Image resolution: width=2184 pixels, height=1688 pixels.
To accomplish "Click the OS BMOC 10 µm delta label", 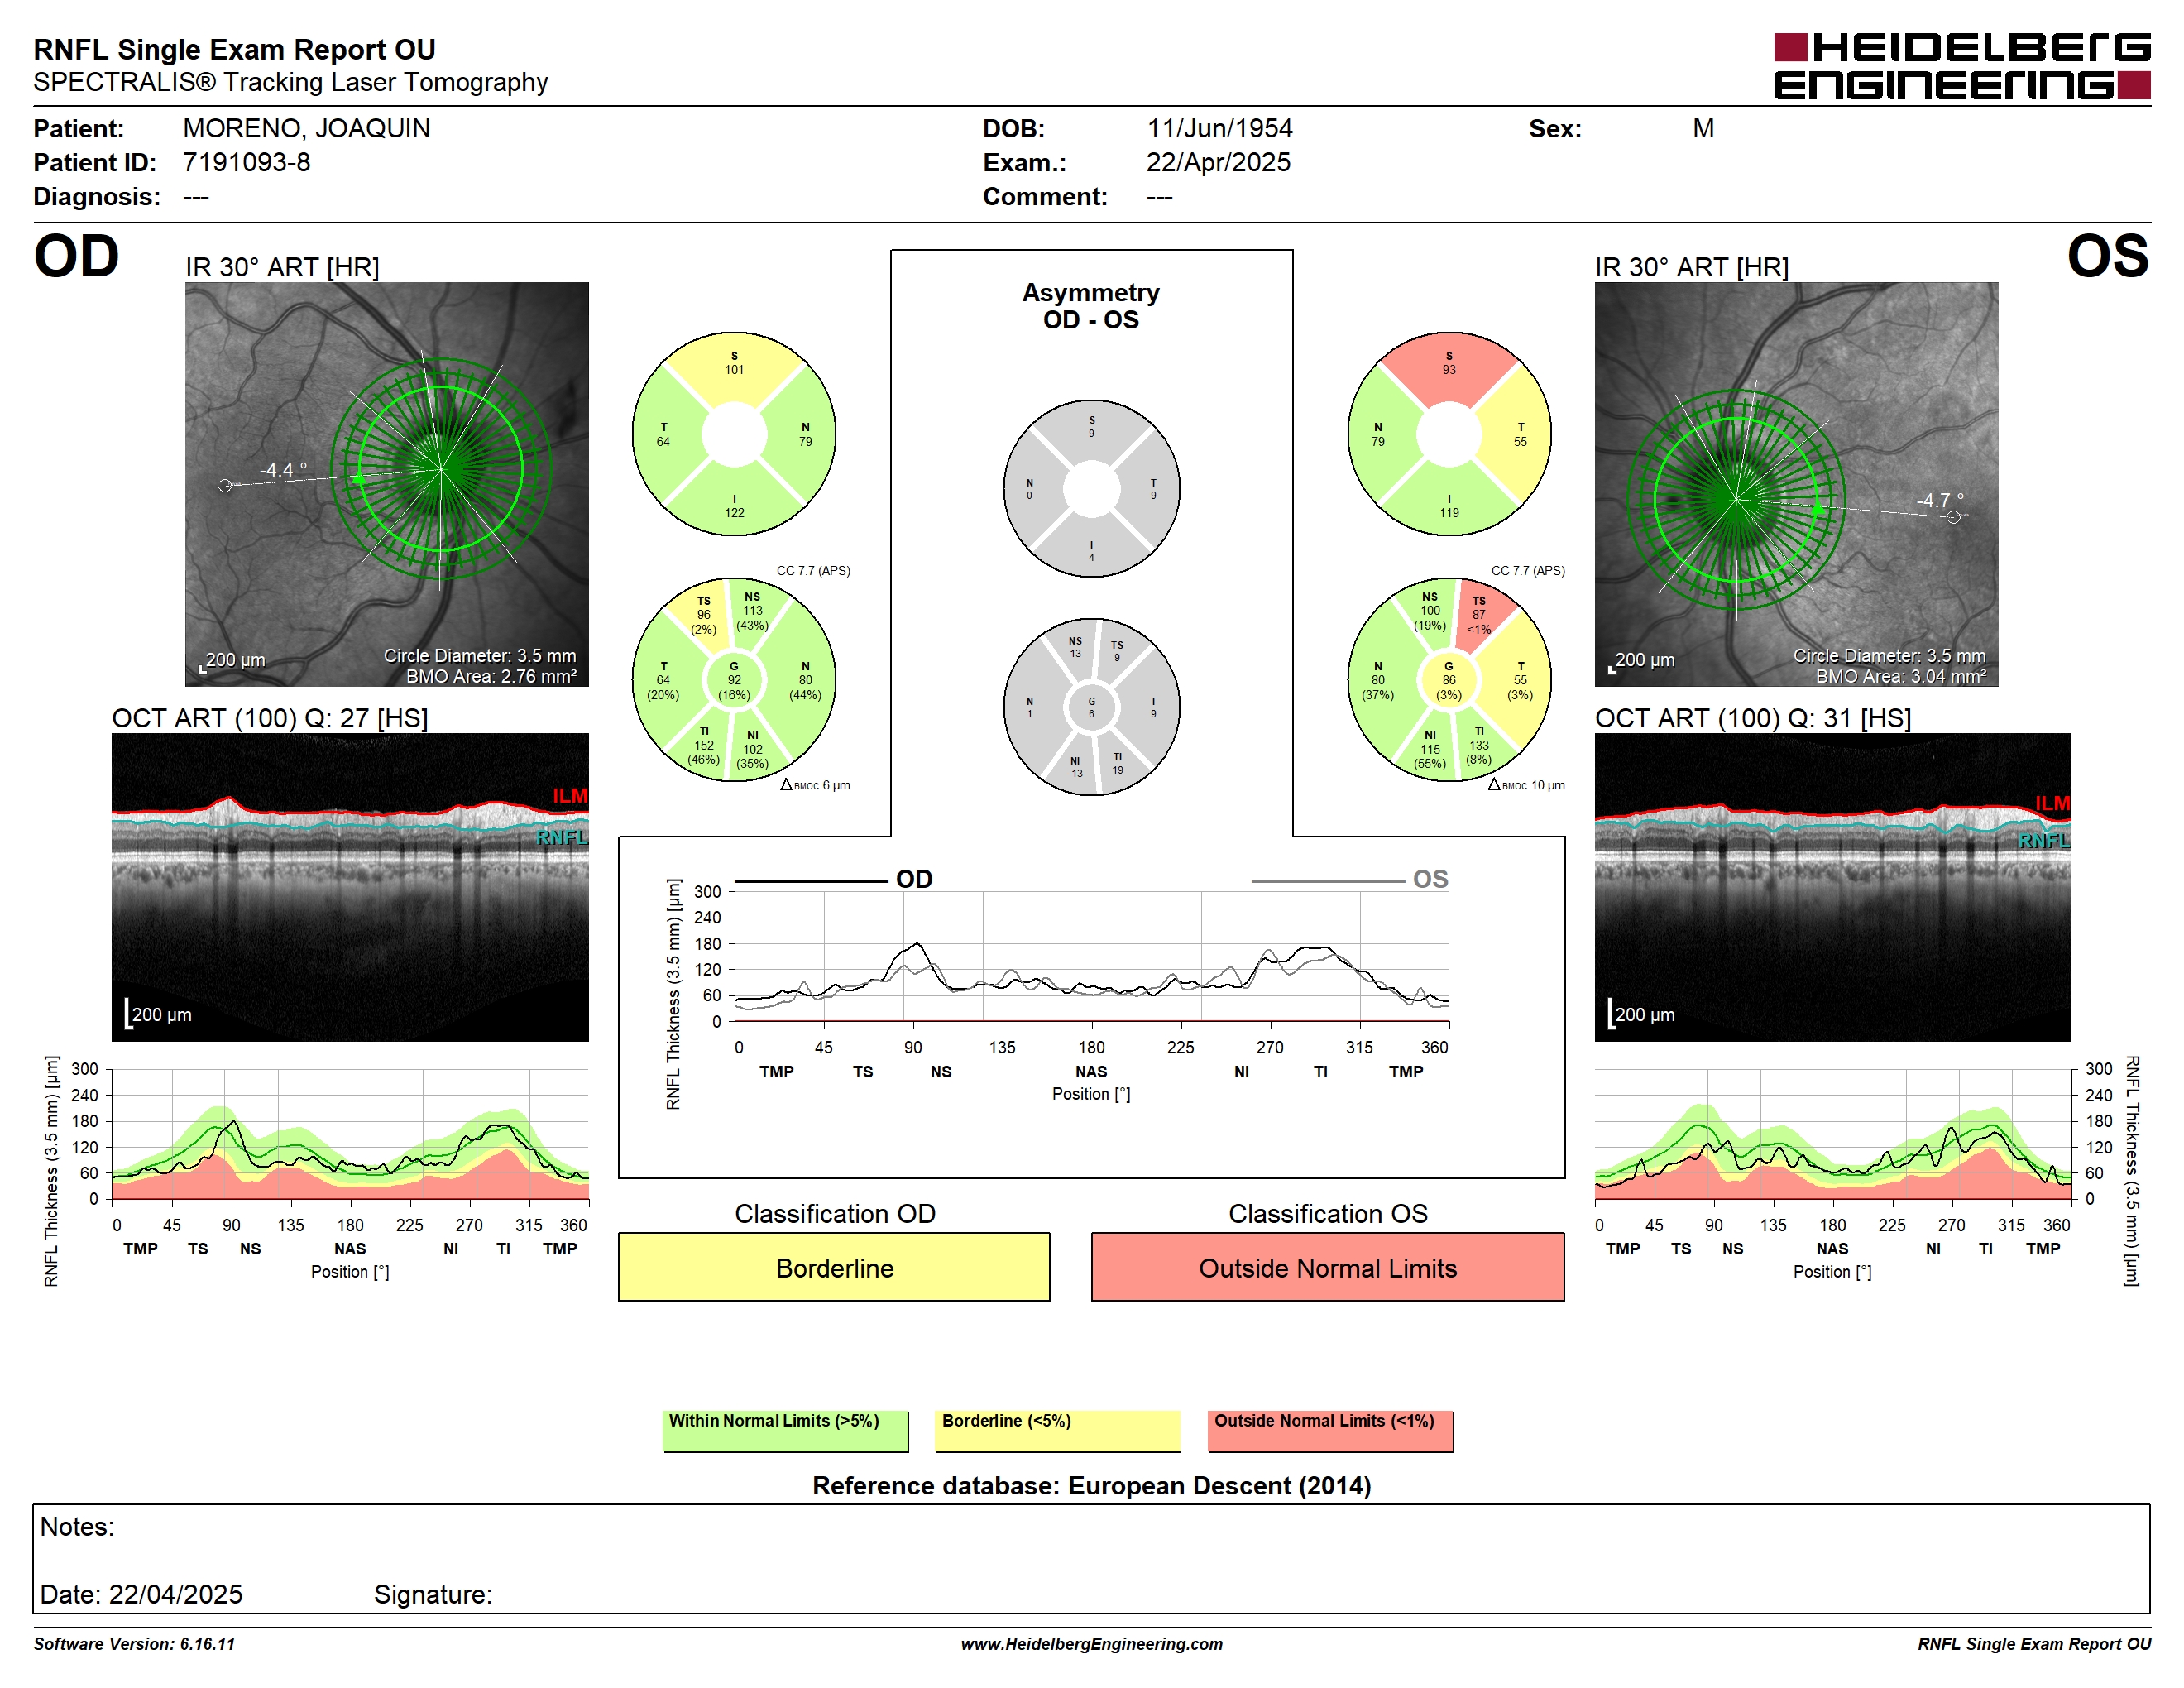I will point(1526,785).
